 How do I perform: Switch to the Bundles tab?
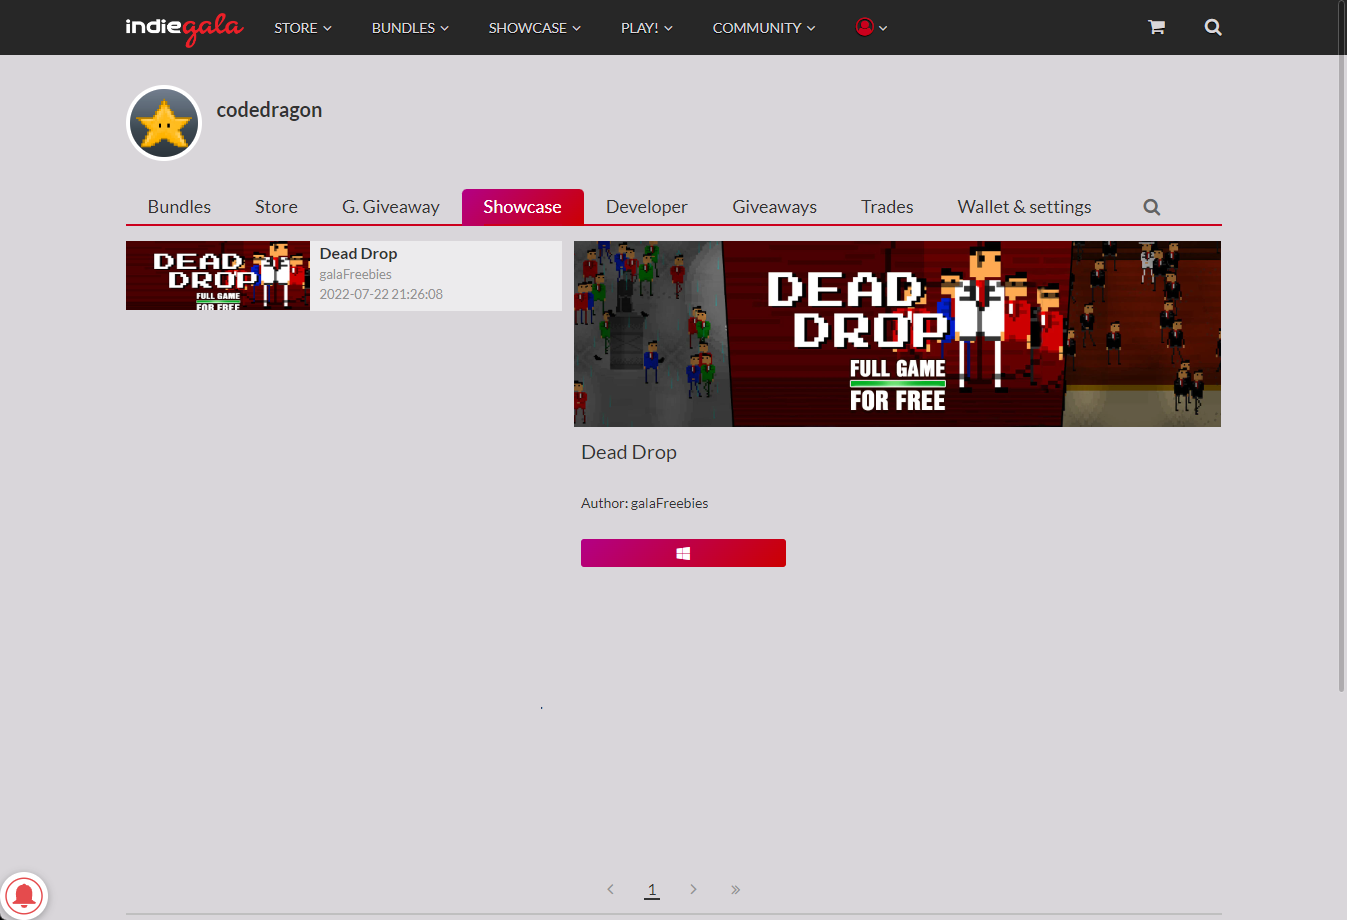pyautogui.click(x=179, y=207)
